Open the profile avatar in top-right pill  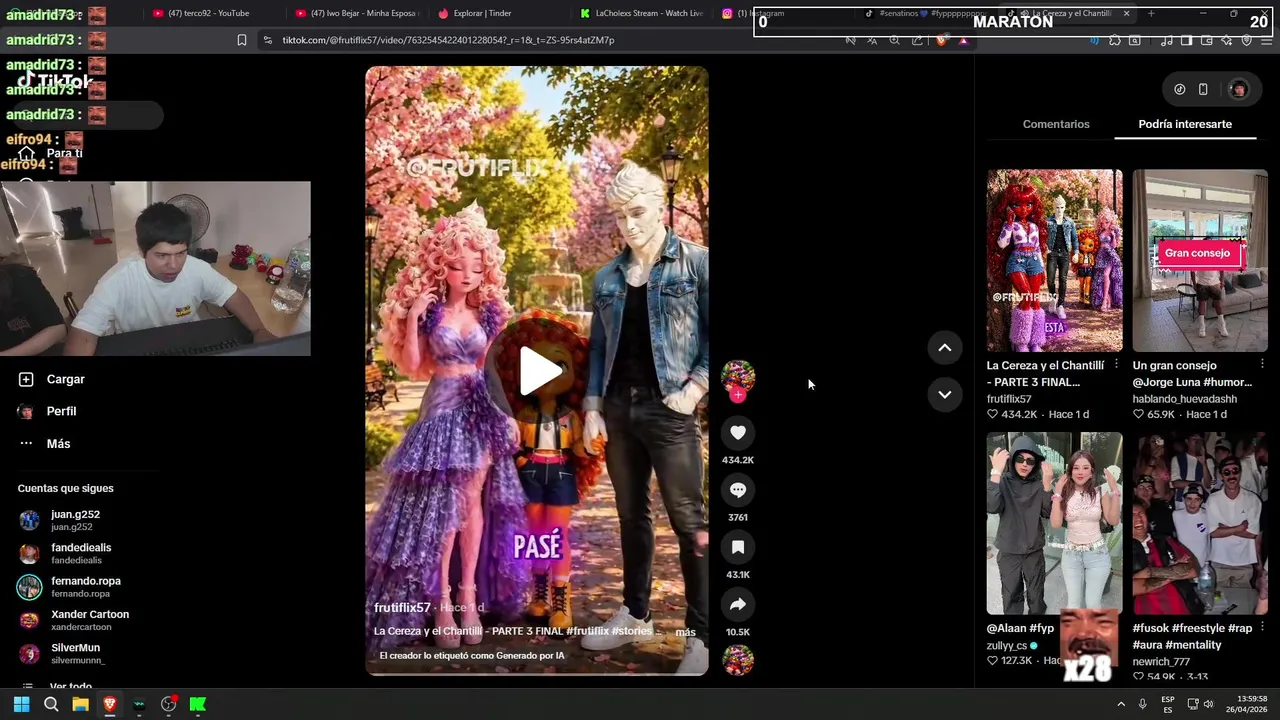tap(1239, 89)
